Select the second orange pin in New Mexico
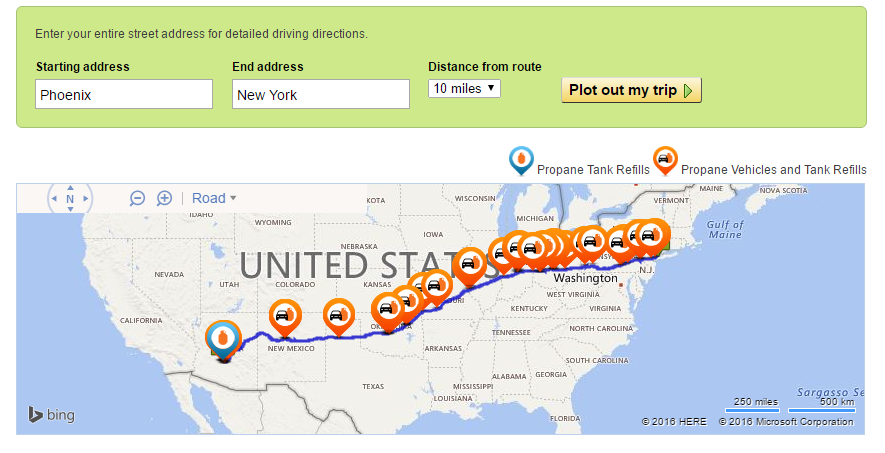 point(339,317)
